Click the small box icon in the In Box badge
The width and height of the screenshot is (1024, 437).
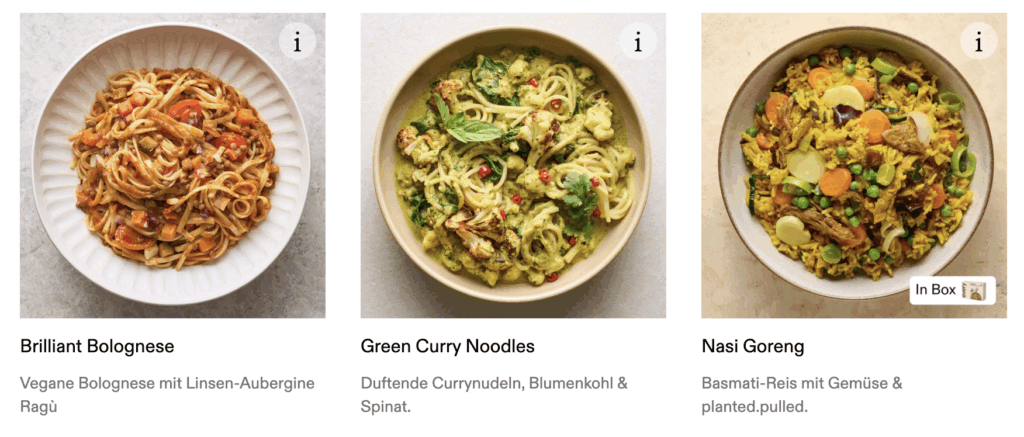[x=974, y=290]
